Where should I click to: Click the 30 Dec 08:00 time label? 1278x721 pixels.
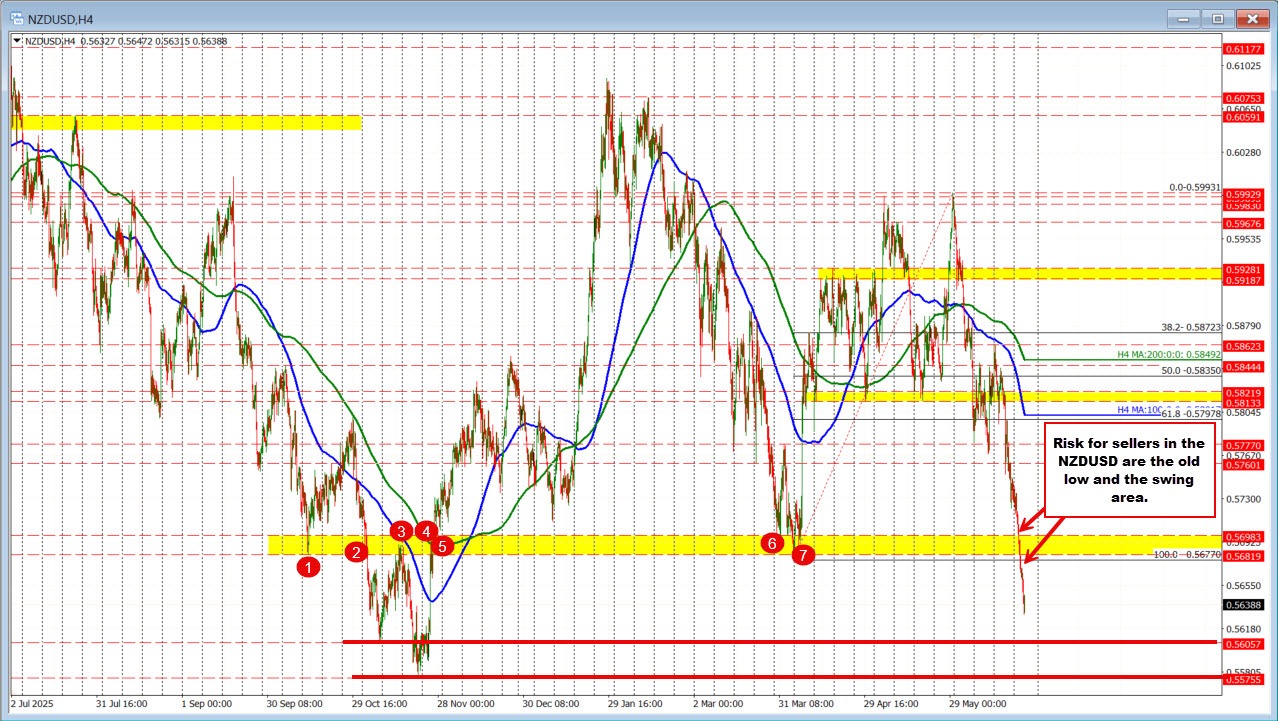pos(551,704)
